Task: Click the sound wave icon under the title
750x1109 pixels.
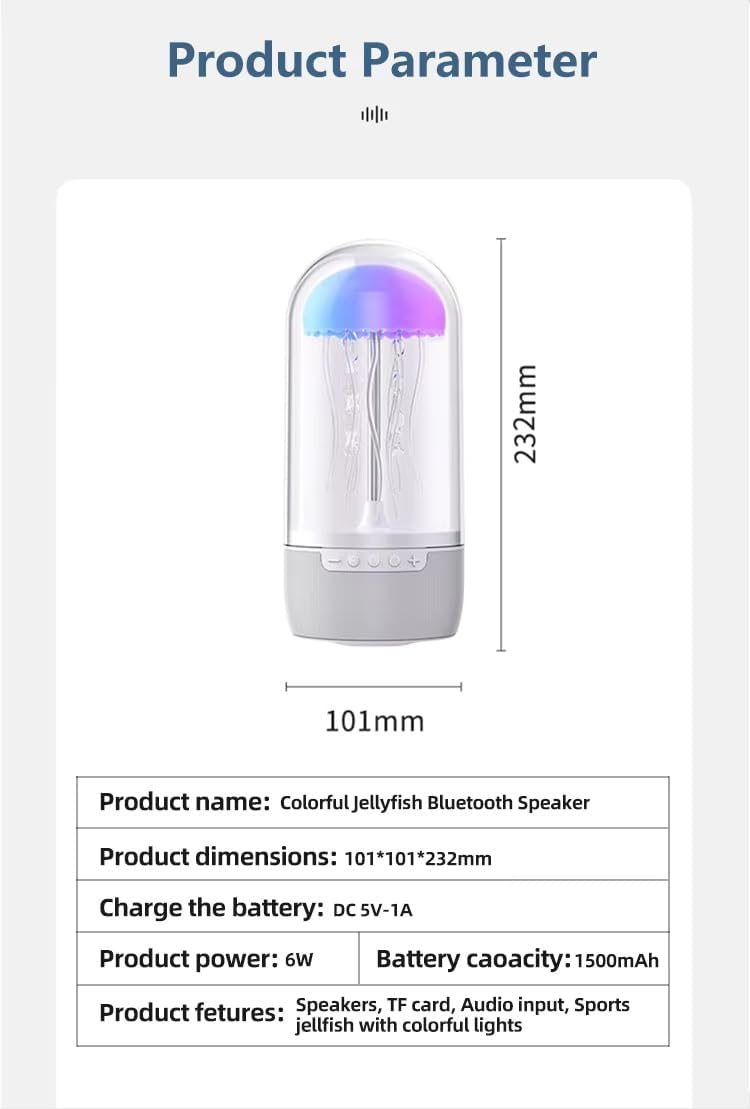Action: coord(374,115)
